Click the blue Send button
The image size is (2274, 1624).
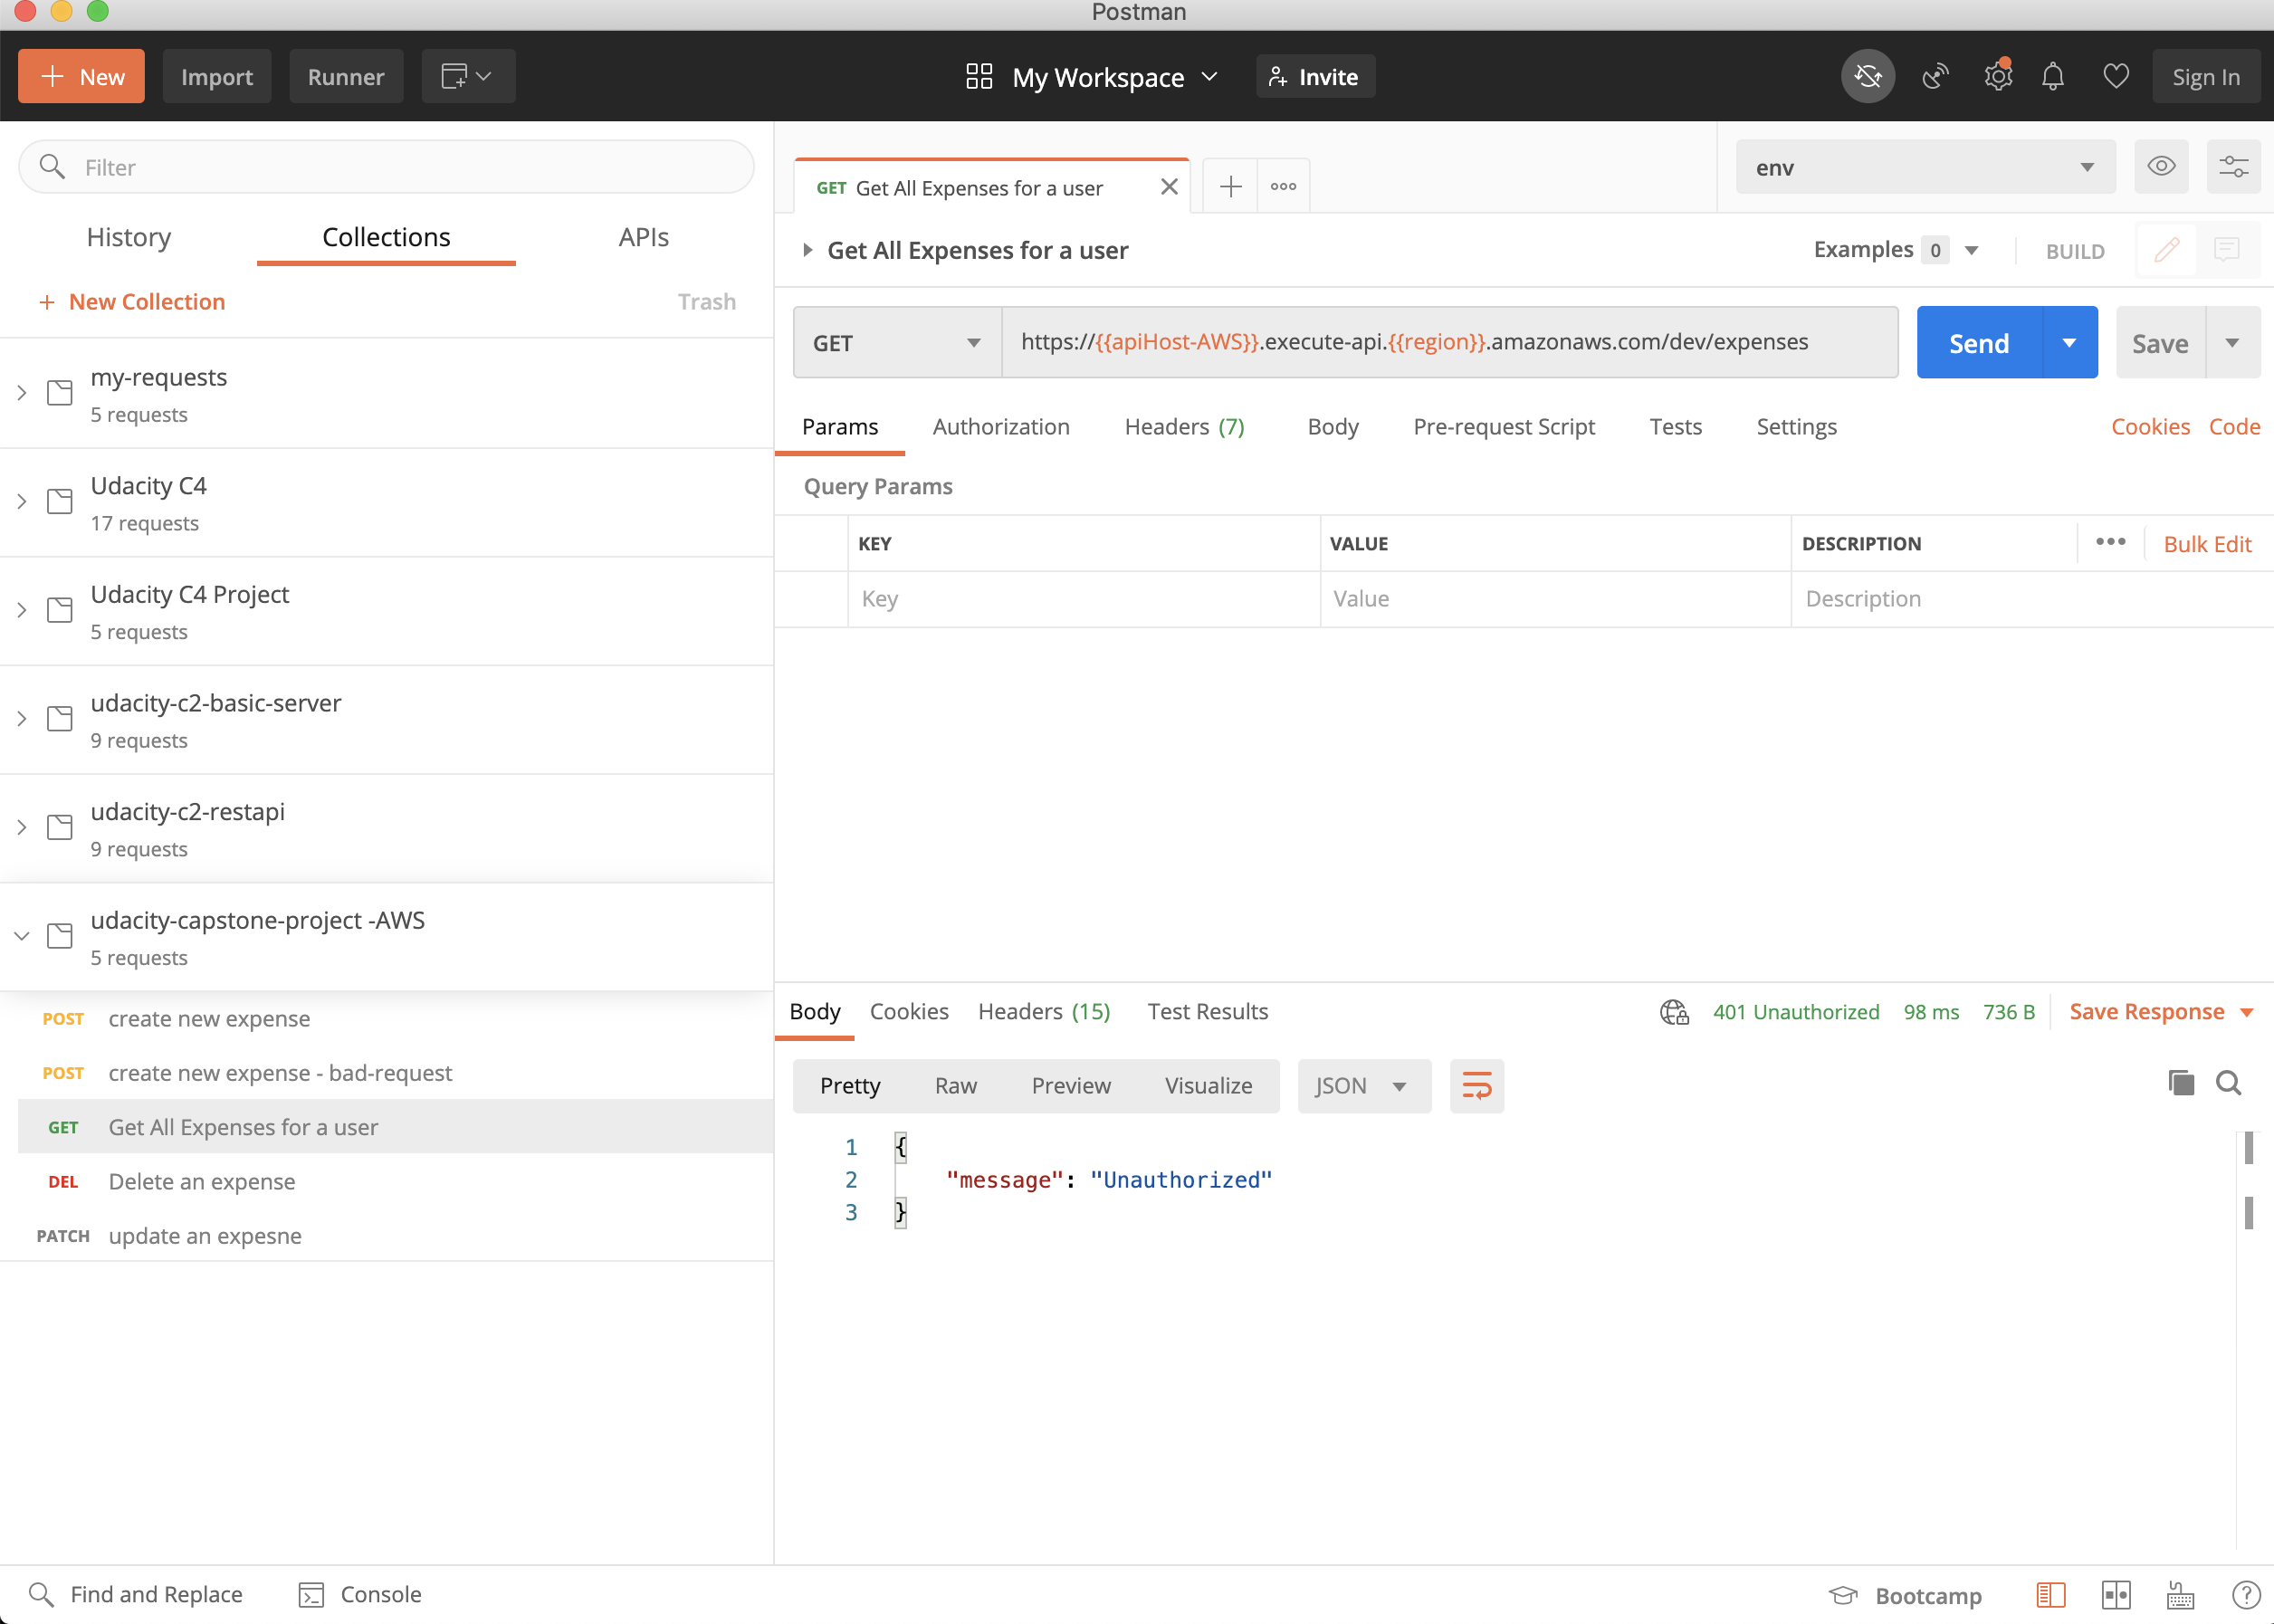[x=1977, y=343]
